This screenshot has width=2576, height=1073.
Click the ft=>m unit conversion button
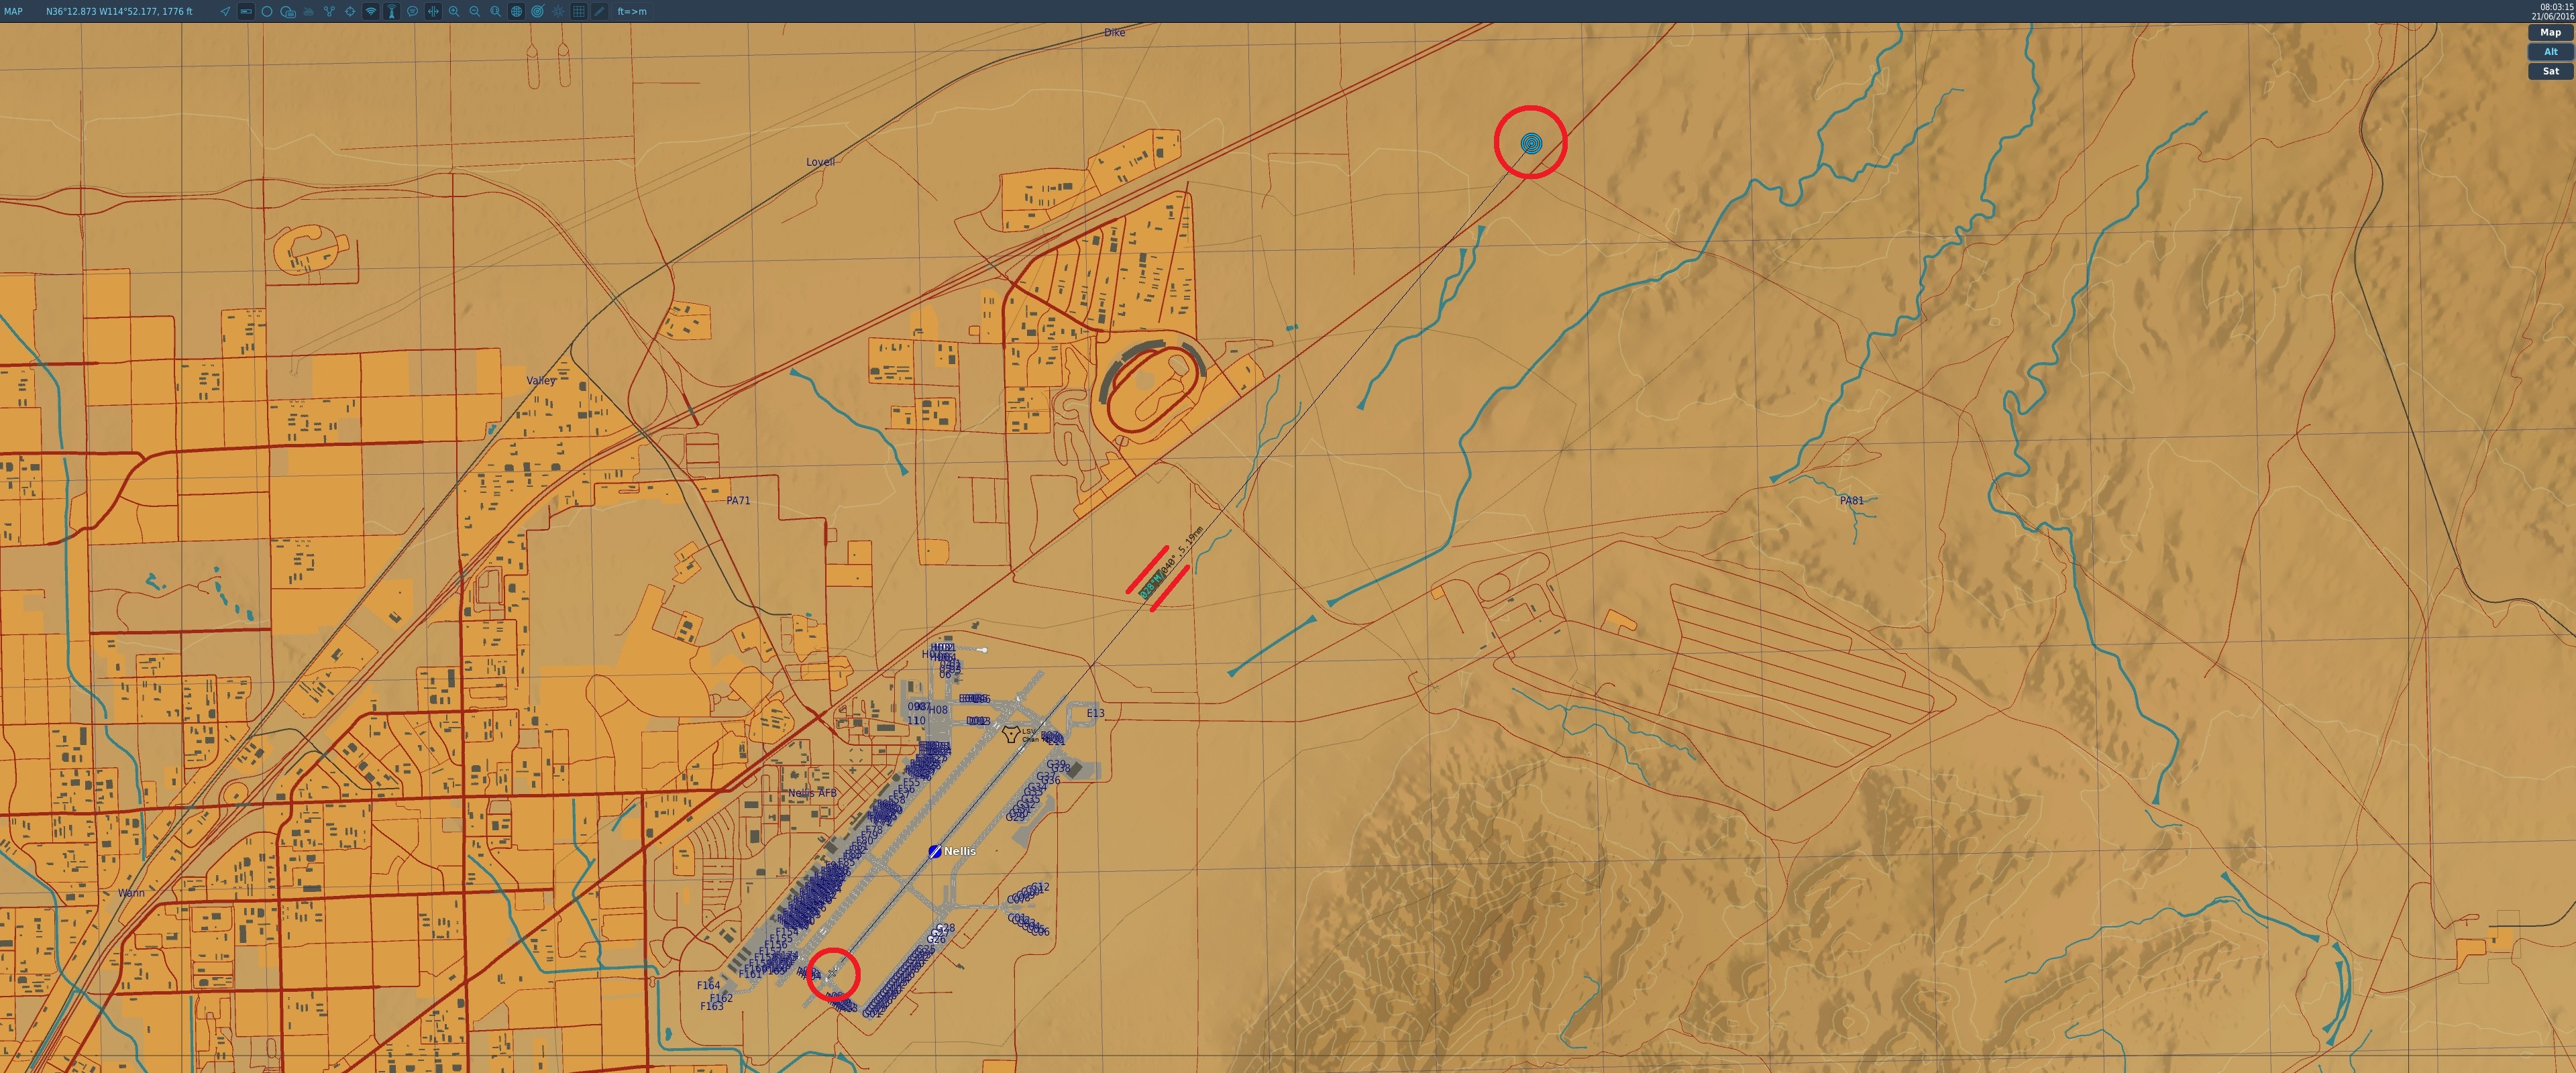pyautogui.click(x=632, y=11)
